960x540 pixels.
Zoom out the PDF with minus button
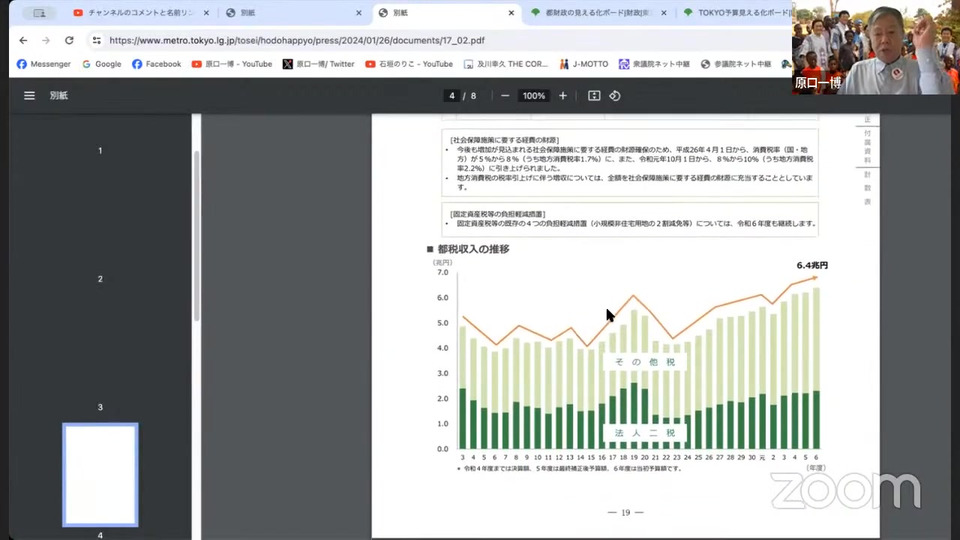(505, 96)
